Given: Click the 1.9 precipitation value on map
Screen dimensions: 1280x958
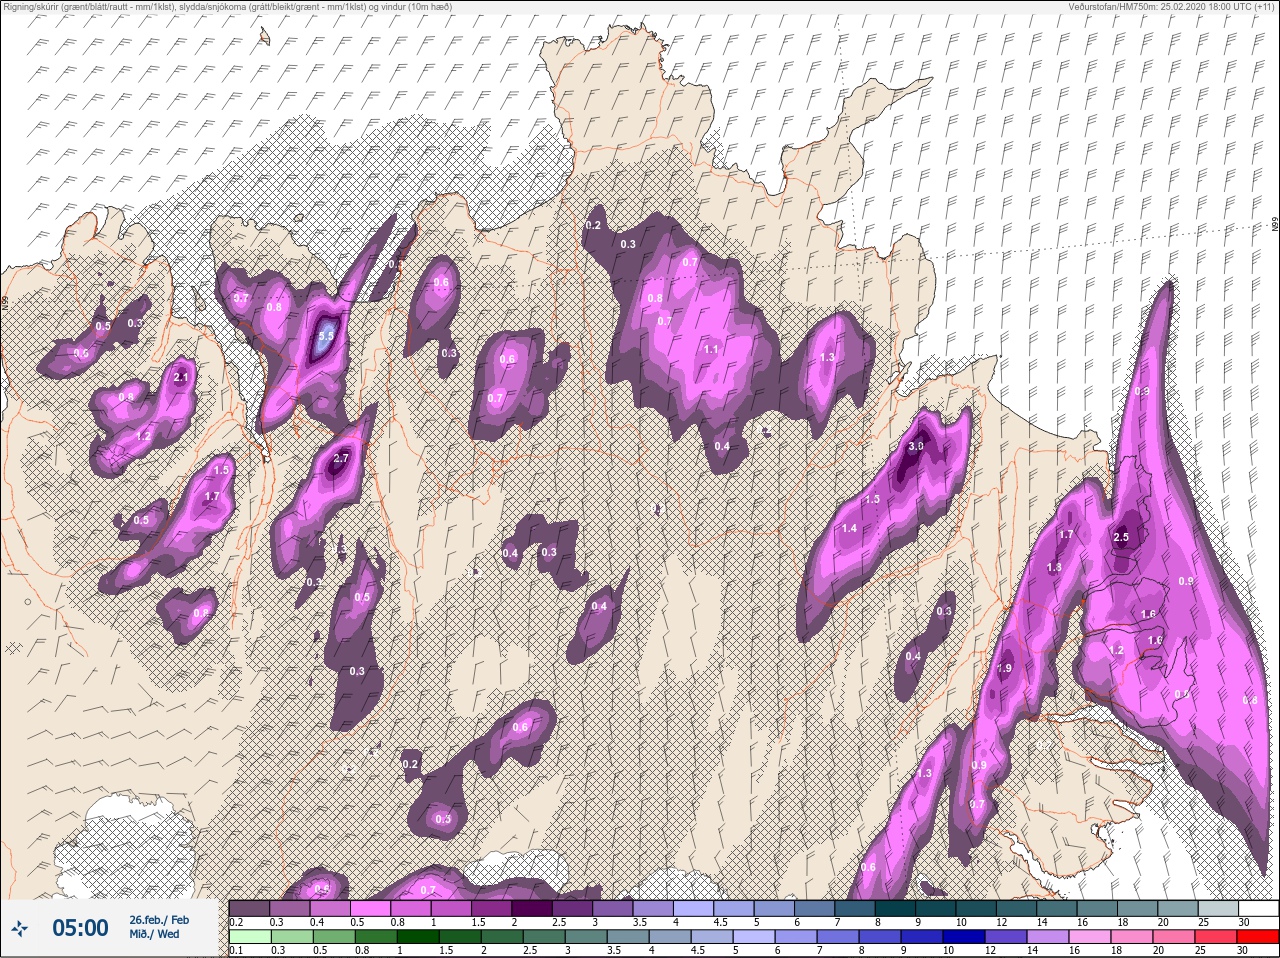Looking at the screenshot, I should point(1005,668).
